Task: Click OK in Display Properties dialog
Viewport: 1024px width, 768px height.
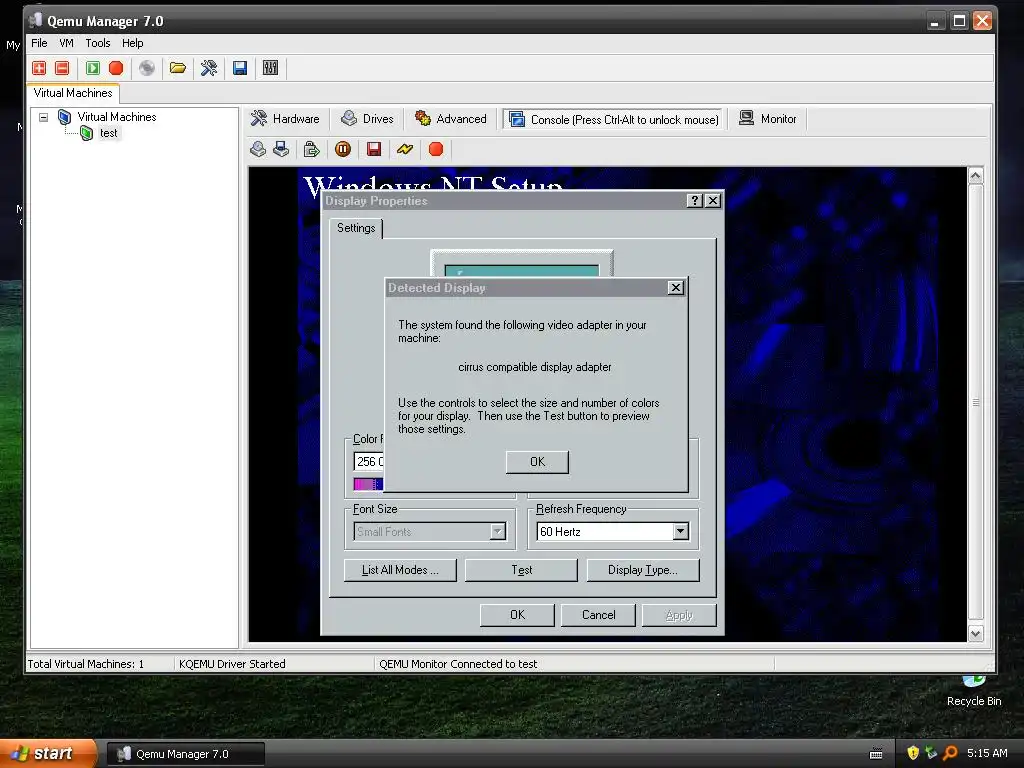Action: point(517,615)
